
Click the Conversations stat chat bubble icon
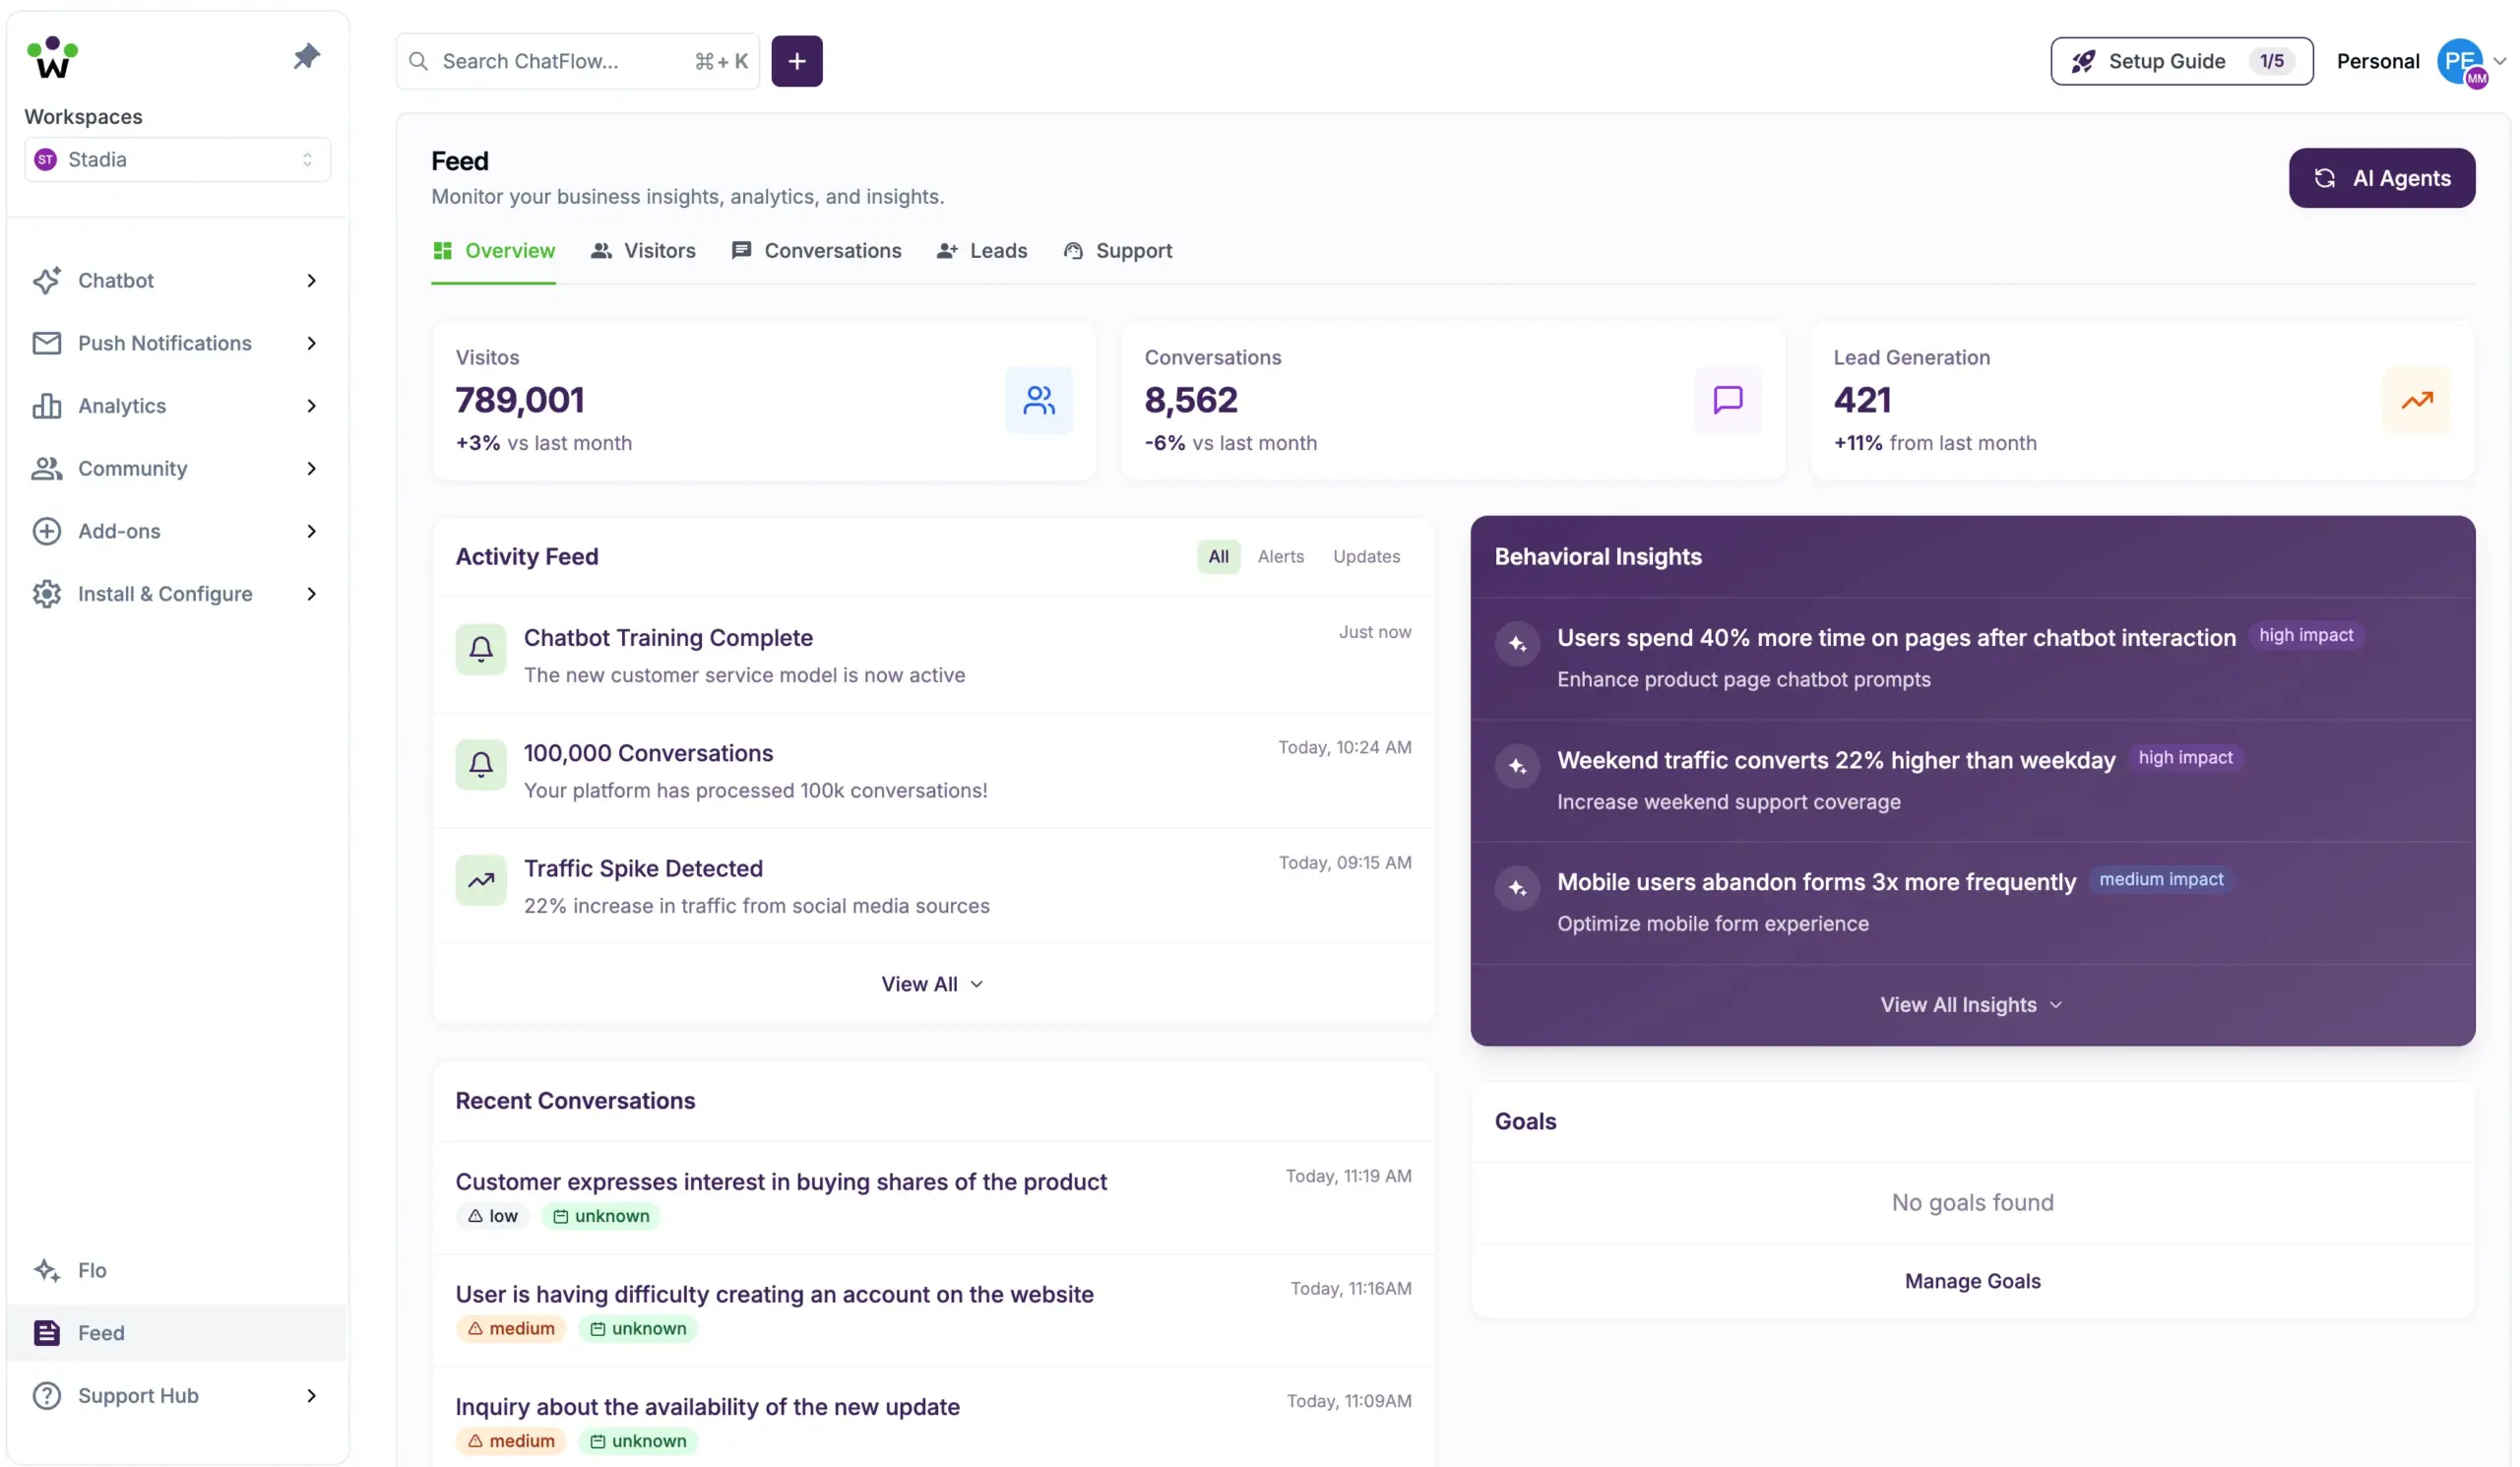pyautogui.click(x=1727, y=400)
